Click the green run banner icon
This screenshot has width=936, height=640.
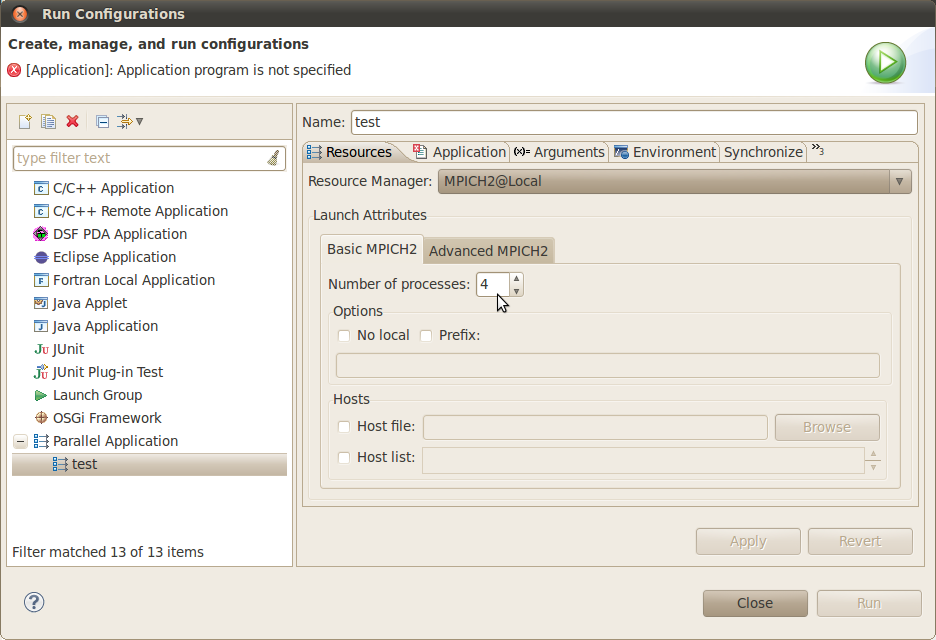click(x=885, y=63)
